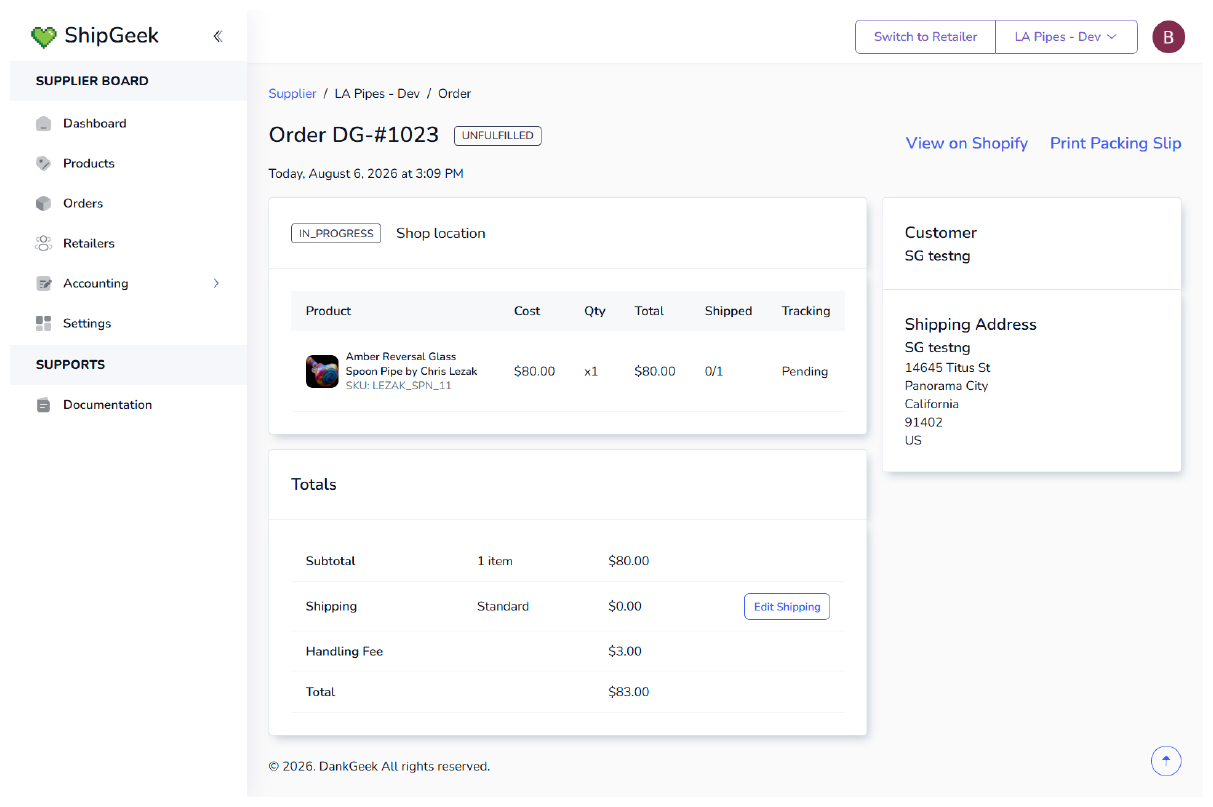Click the customer name under Customer heading
Viewport: 1213px width, 807px height.
[937, 256]
